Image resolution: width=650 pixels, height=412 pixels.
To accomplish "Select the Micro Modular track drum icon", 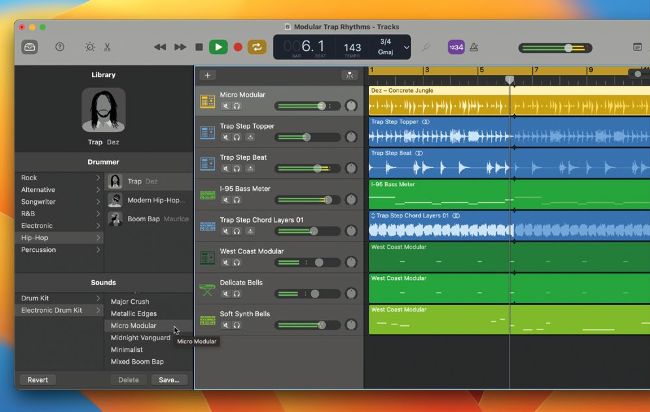I will (x=207, y=101).
